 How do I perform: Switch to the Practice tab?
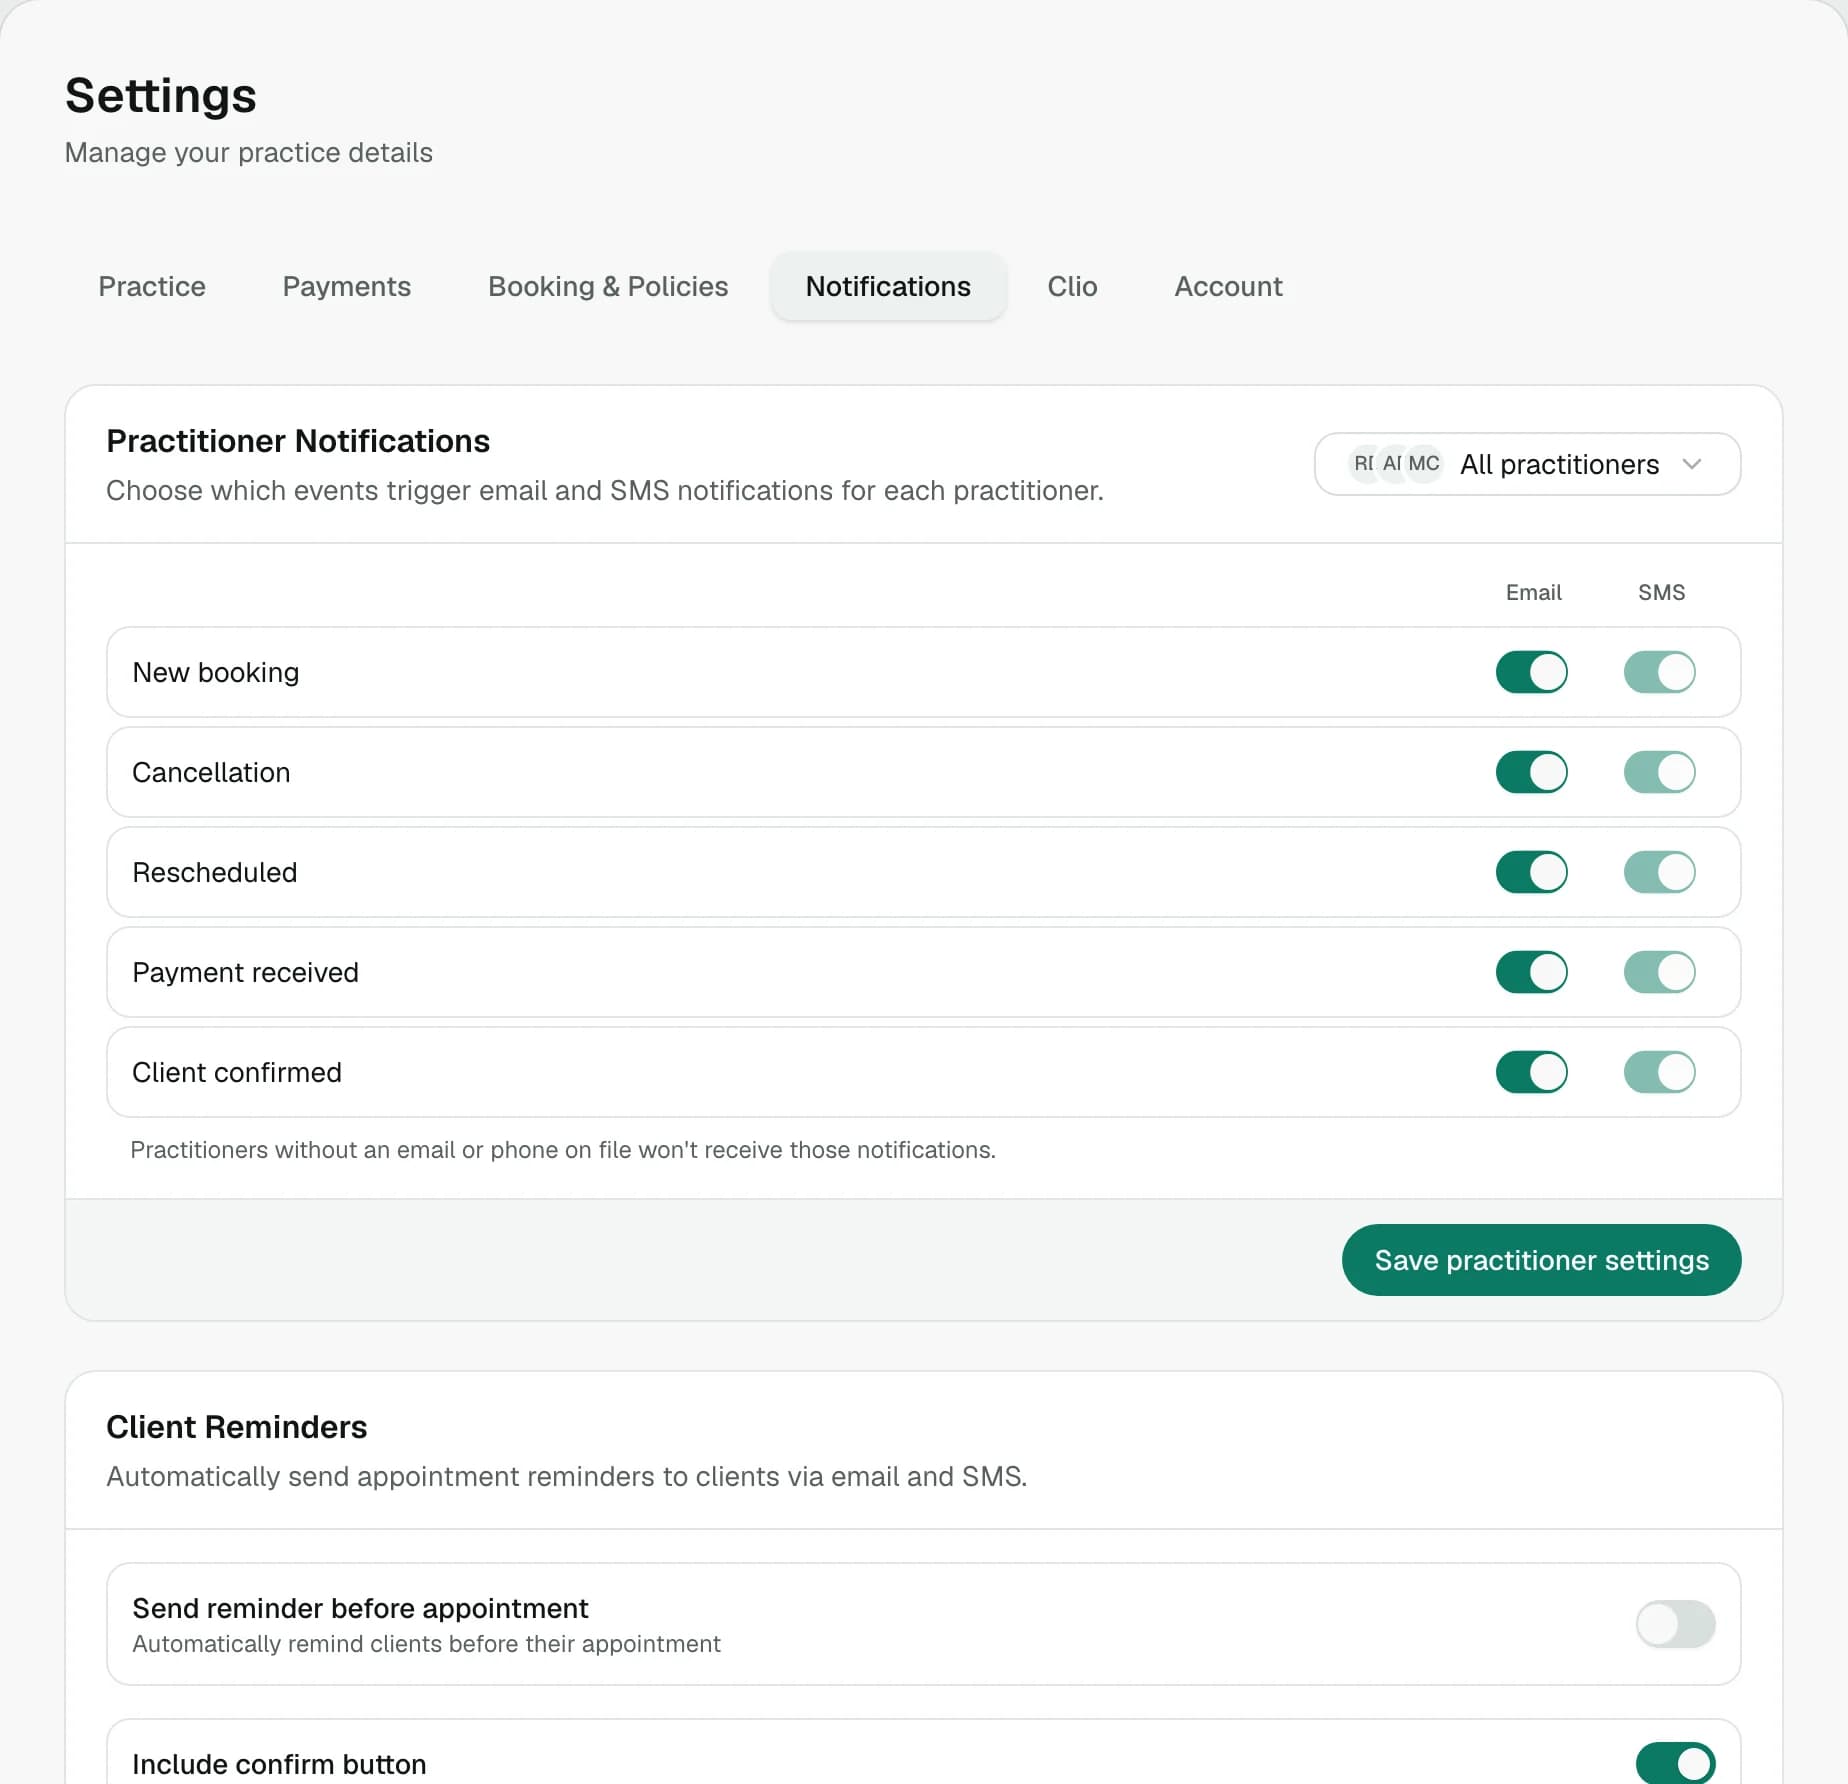tap(152, 286)
